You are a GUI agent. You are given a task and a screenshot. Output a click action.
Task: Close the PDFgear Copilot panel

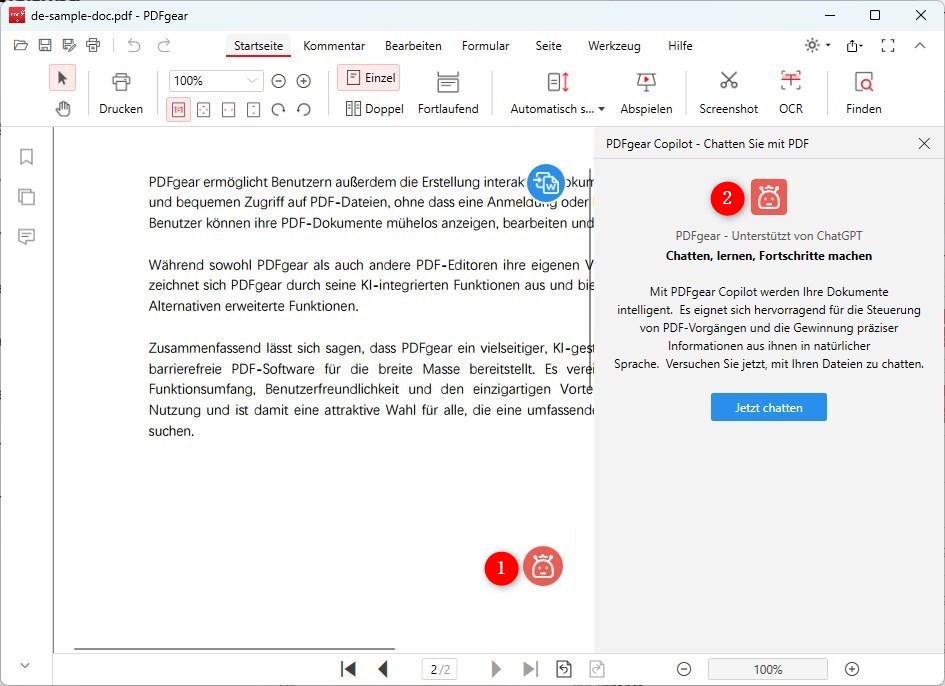coord(924,143)
